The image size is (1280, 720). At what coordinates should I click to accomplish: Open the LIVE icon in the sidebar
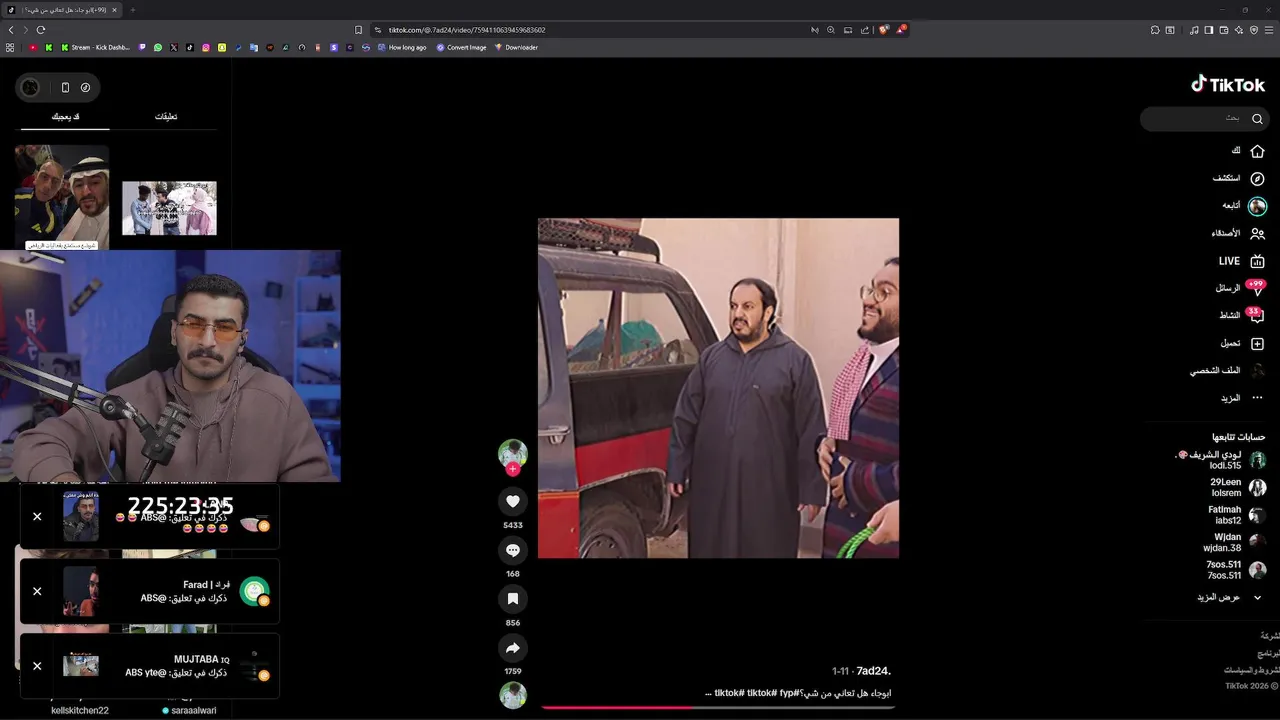click(x=1257, y=261)
